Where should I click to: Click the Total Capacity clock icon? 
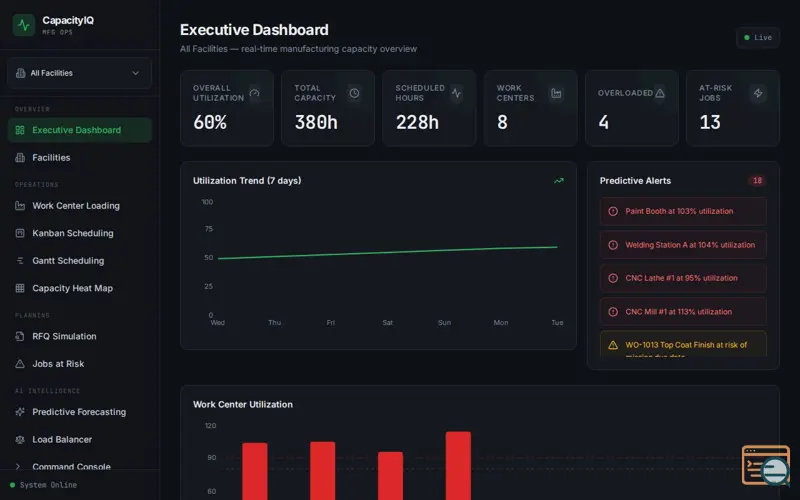(x=354, y=93)
